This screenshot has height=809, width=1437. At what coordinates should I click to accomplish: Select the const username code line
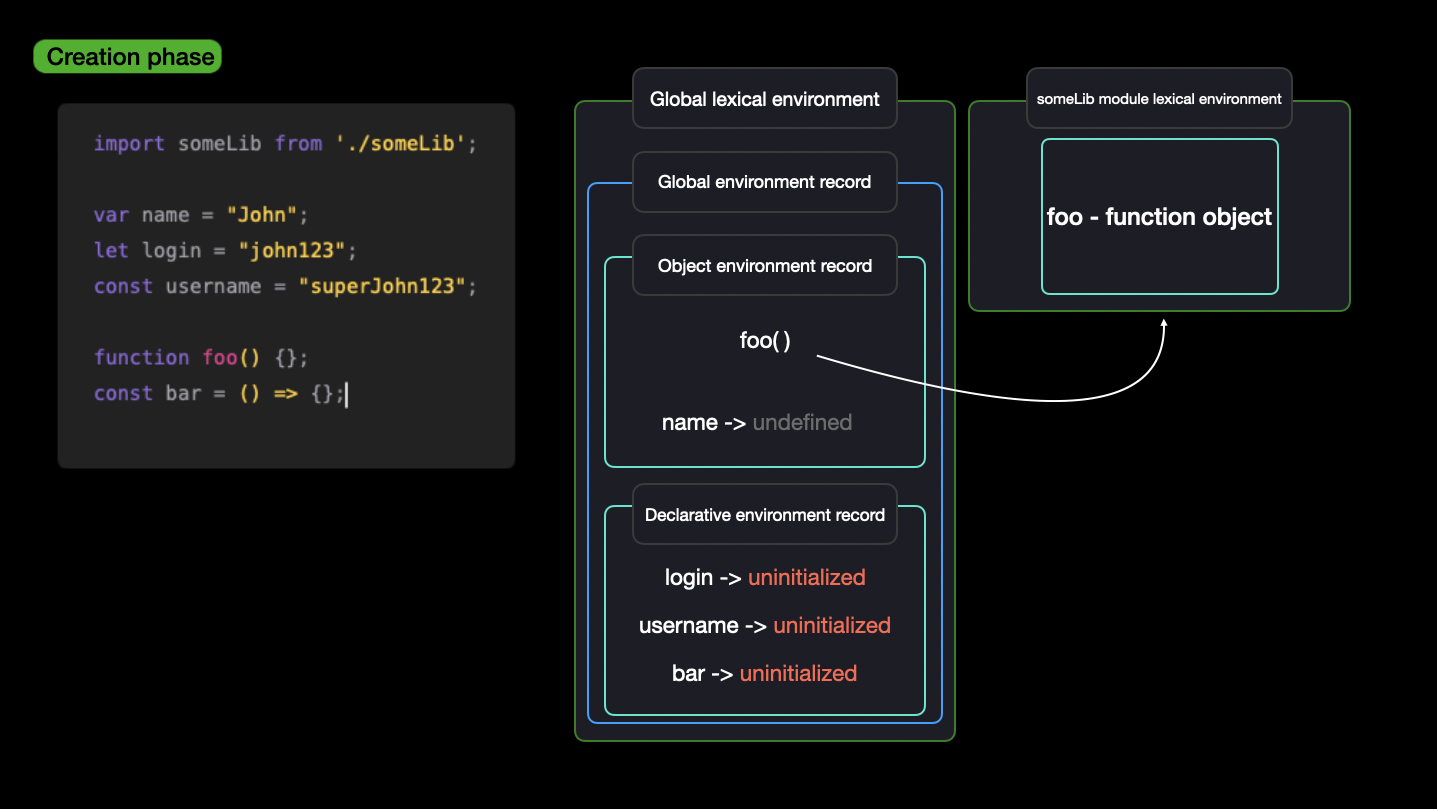[x=286, y=286]
